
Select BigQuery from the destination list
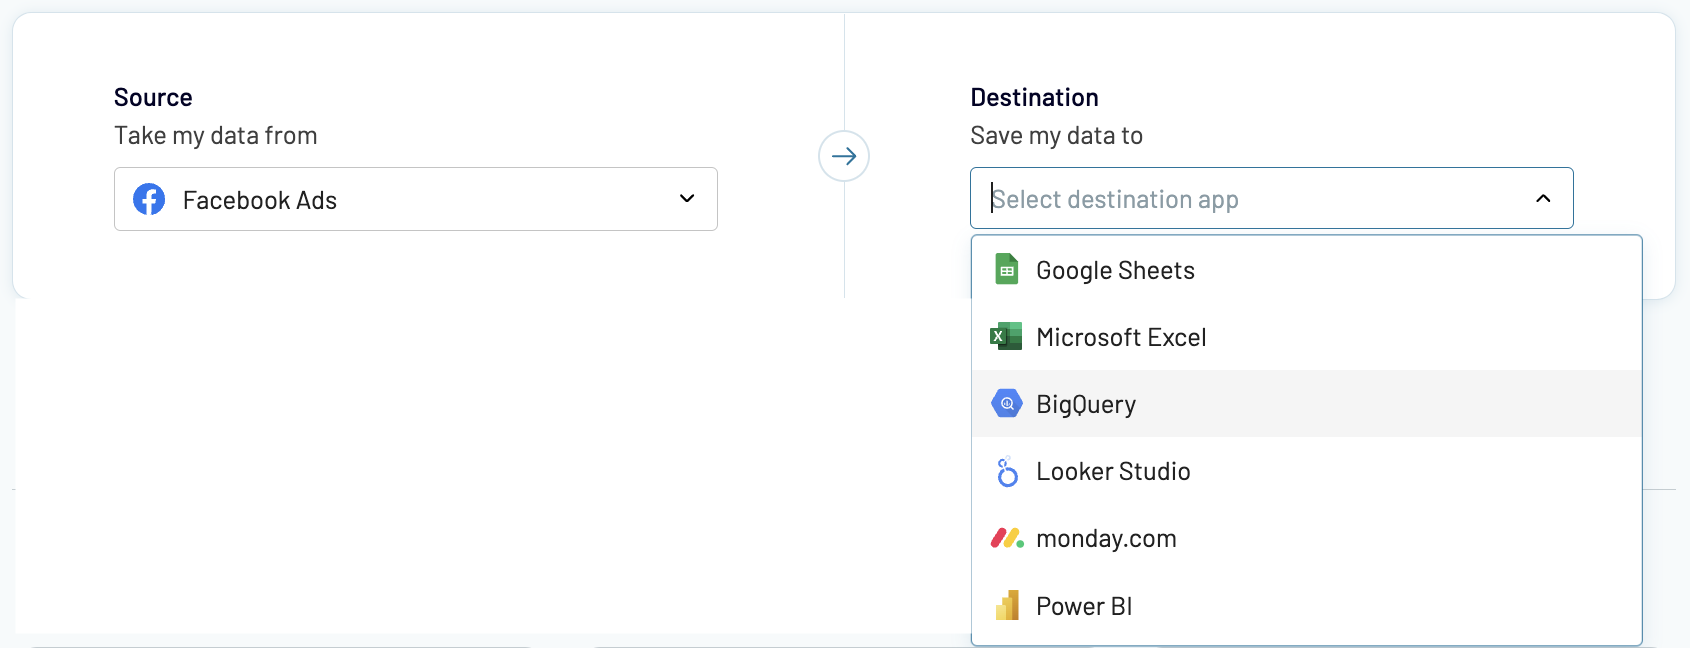[1307, 404]
